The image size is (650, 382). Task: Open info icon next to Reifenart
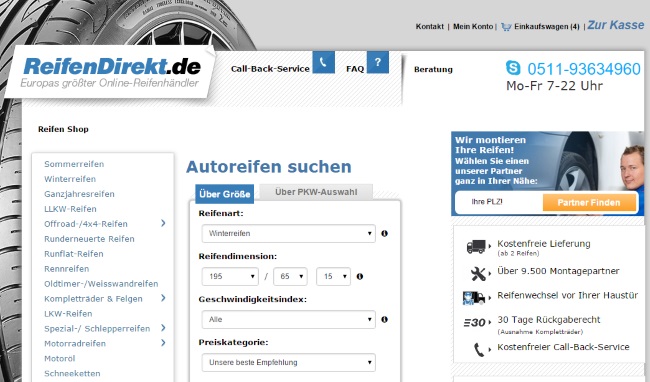(384, 233)
